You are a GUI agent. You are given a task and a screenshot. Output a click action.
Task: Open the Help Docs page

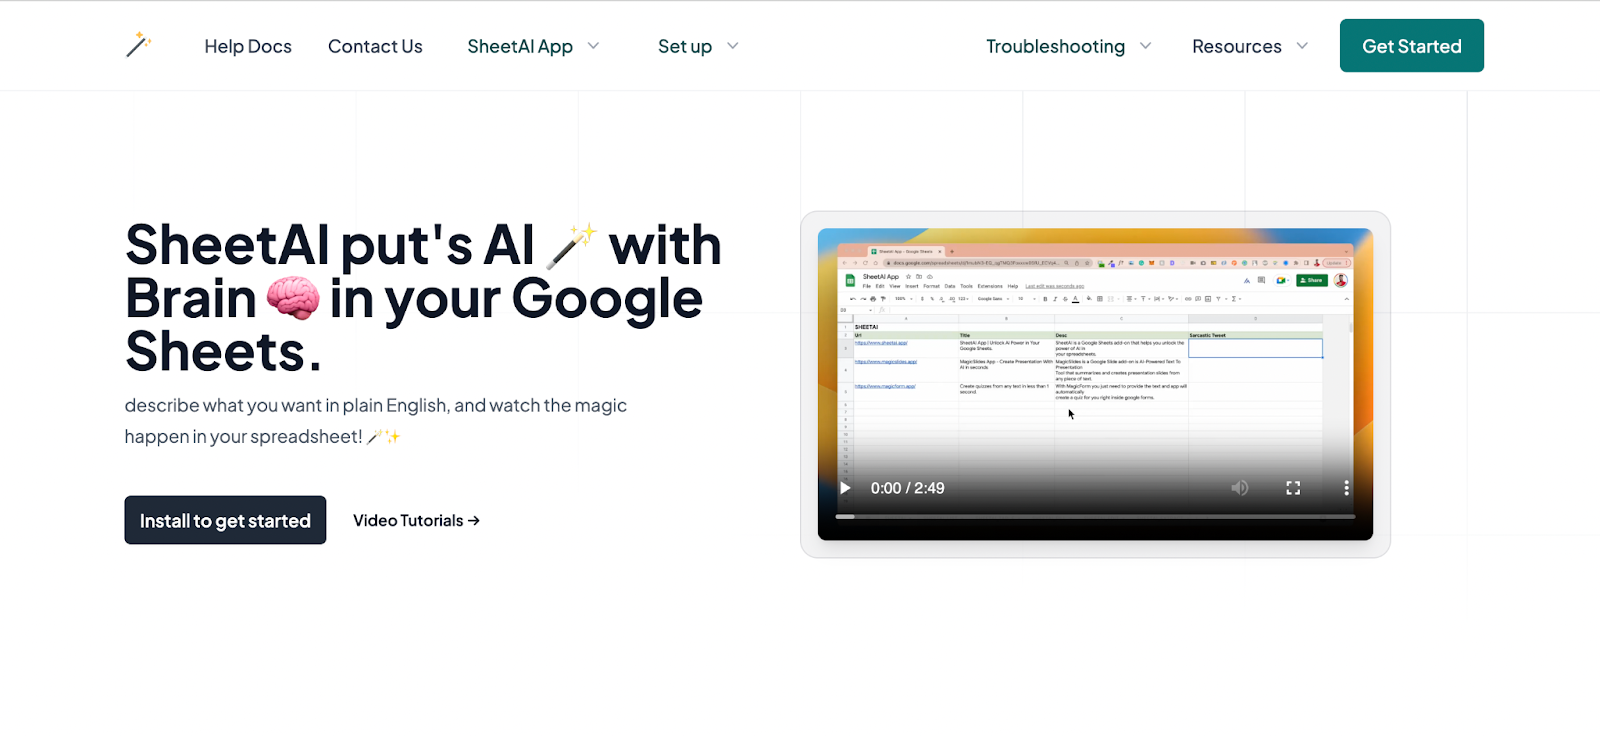click(248, 46)
